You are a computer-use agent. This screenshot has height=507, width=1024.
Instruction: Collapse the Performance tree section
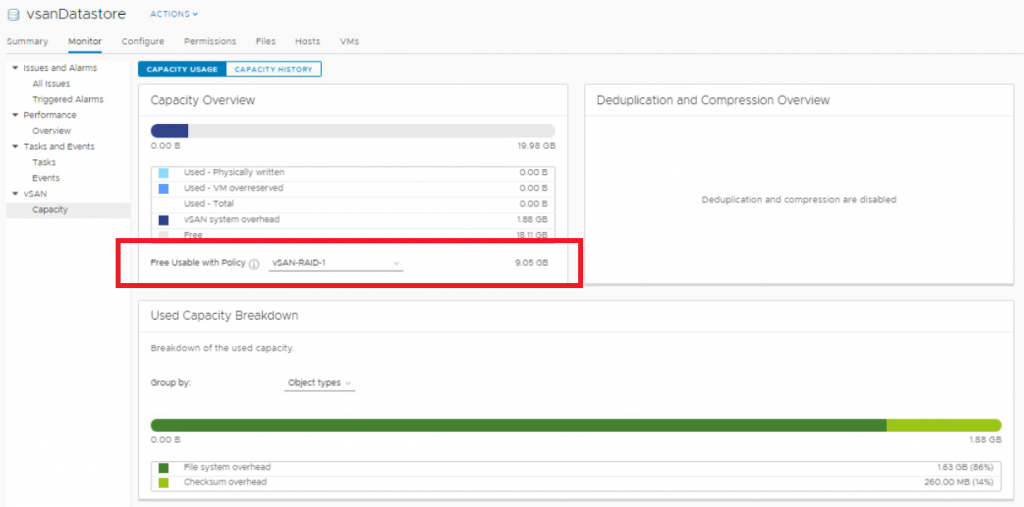(x=15, y=115)
